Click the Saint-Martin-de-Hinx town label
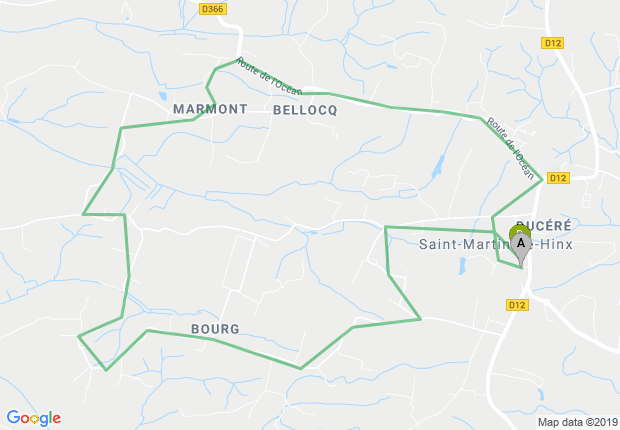 (496, 244)
